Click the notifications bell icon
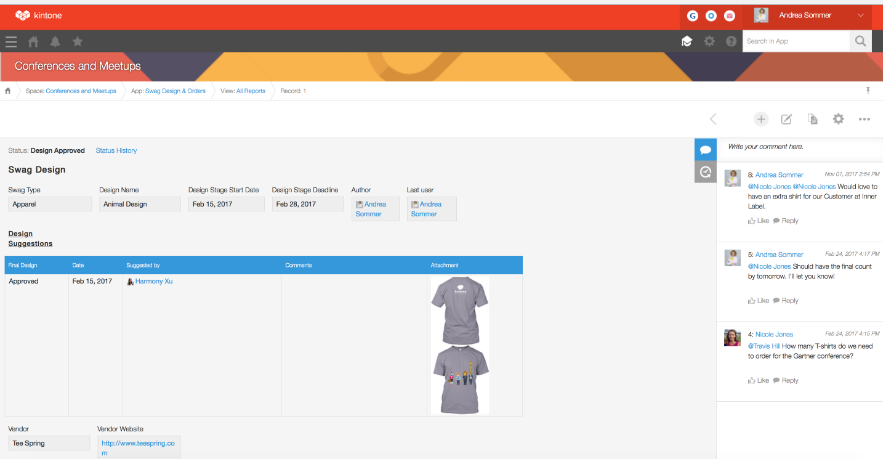The height and width of the screenshot is (459, 883). (x=55, y=41)
